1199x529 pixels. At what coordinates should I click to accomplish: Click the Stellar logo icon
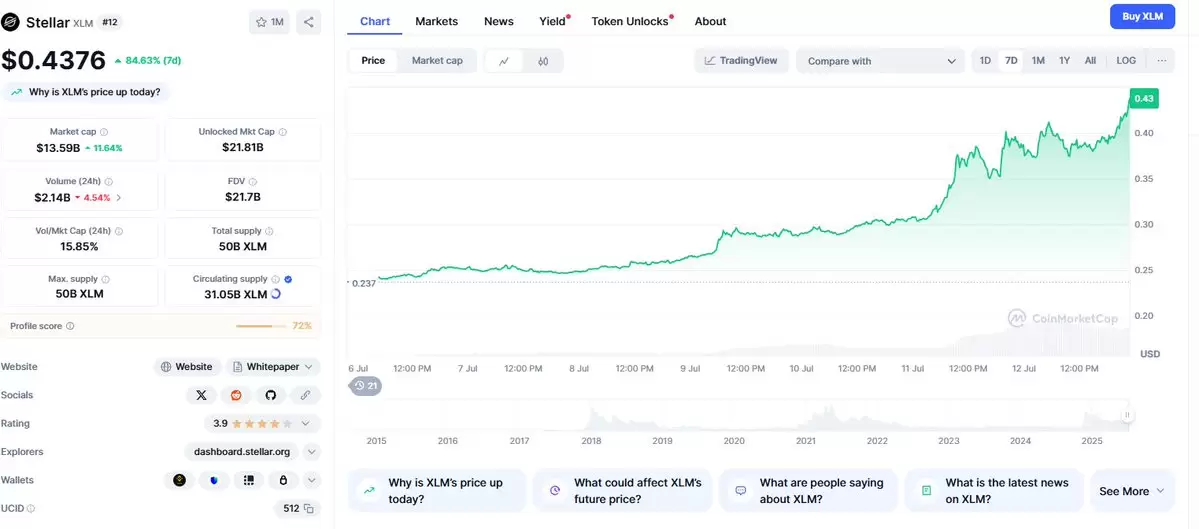[x=11, y=21]
